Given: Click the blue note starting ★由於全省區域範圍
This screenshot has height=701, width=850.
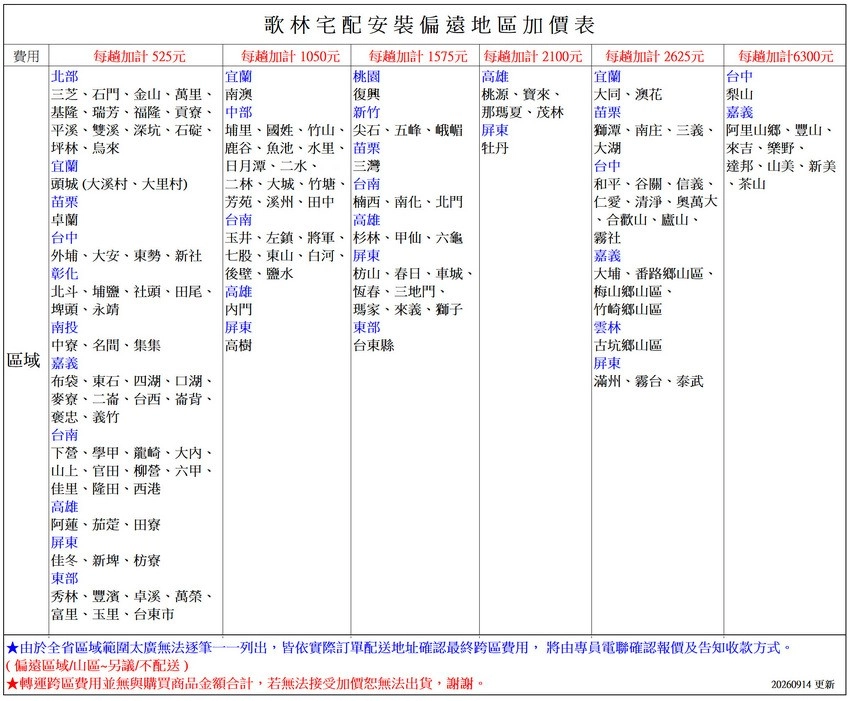Looking at the screenshot, I should click(x=398, y=647).
